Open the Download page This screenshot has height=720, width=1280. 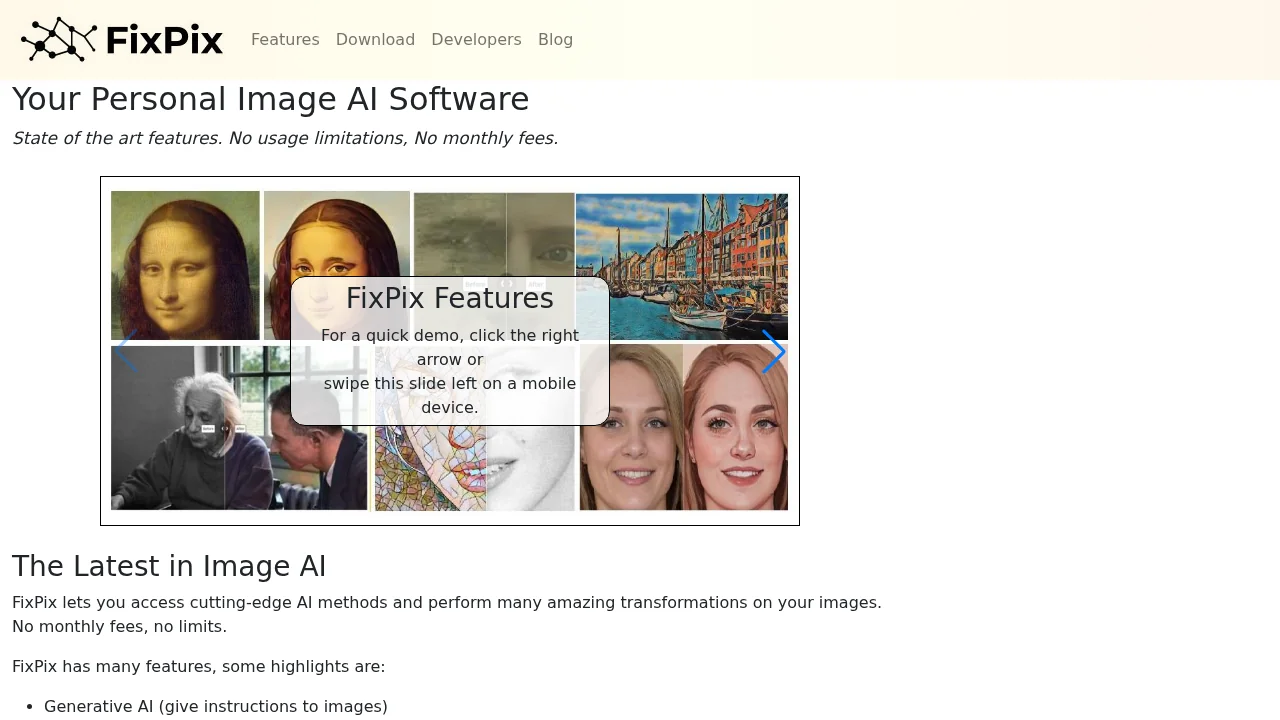[x=375, y=40]
